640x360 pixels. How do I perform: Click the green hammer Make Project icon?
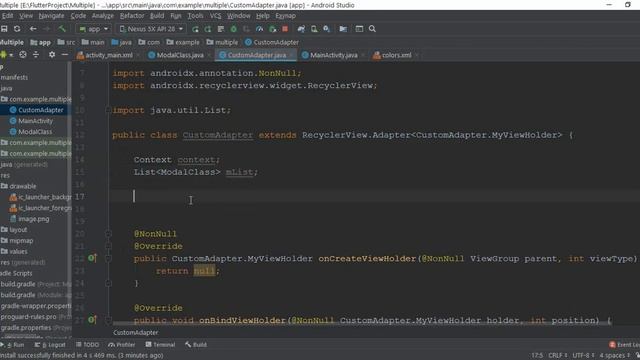[x=62, y=29]
